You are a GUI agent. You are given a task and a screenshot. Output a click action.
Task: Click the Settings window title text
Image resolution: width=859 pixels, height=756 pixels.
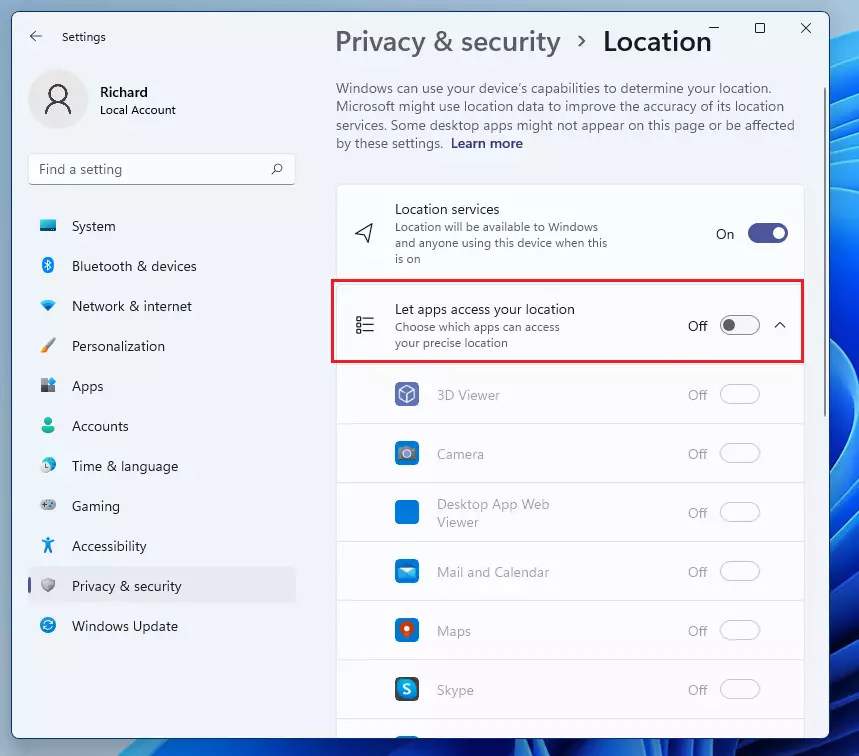(84, 37)
